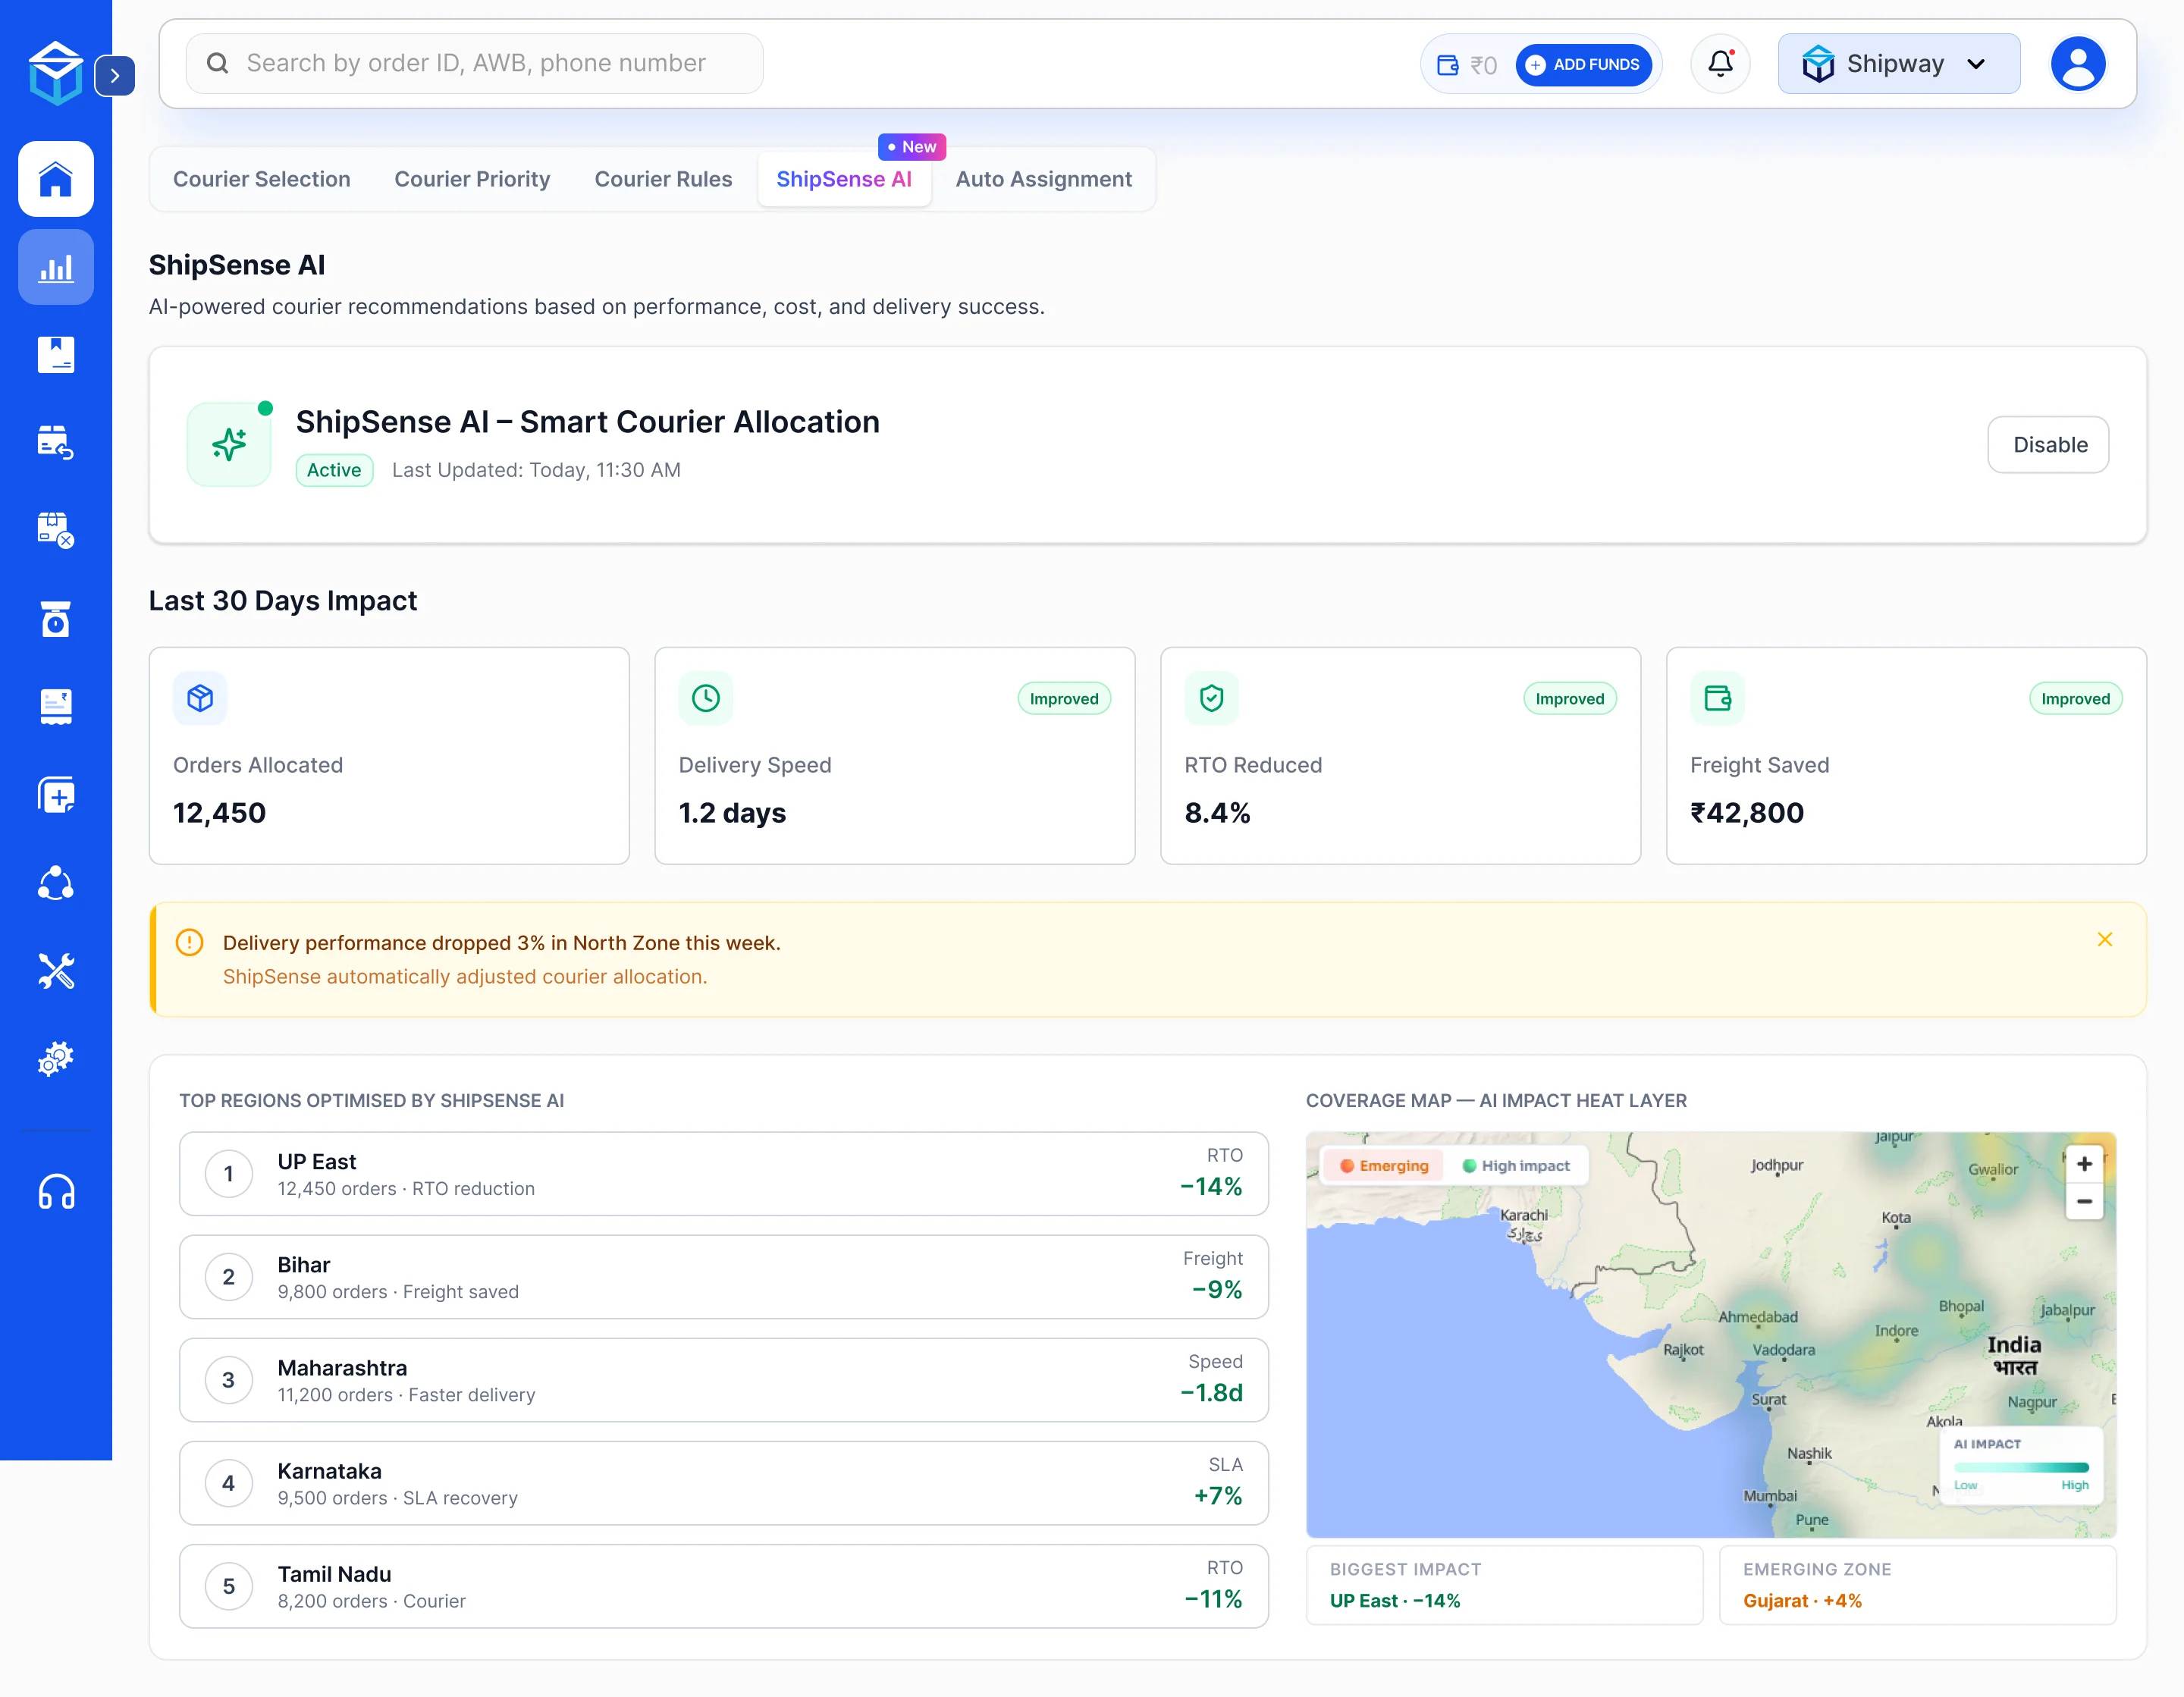Select the Bihar region row
This screenshot has height=1697, width=2184.
click(x=723, y=1277)
